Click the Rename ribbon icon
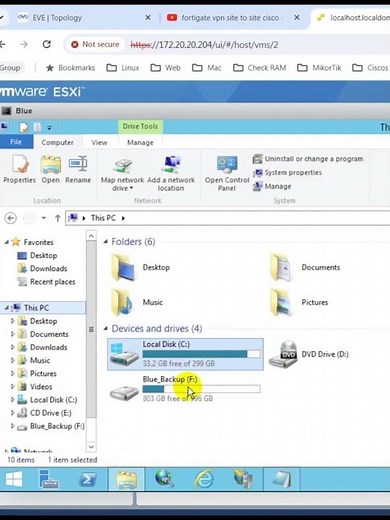 pos(78,169)
